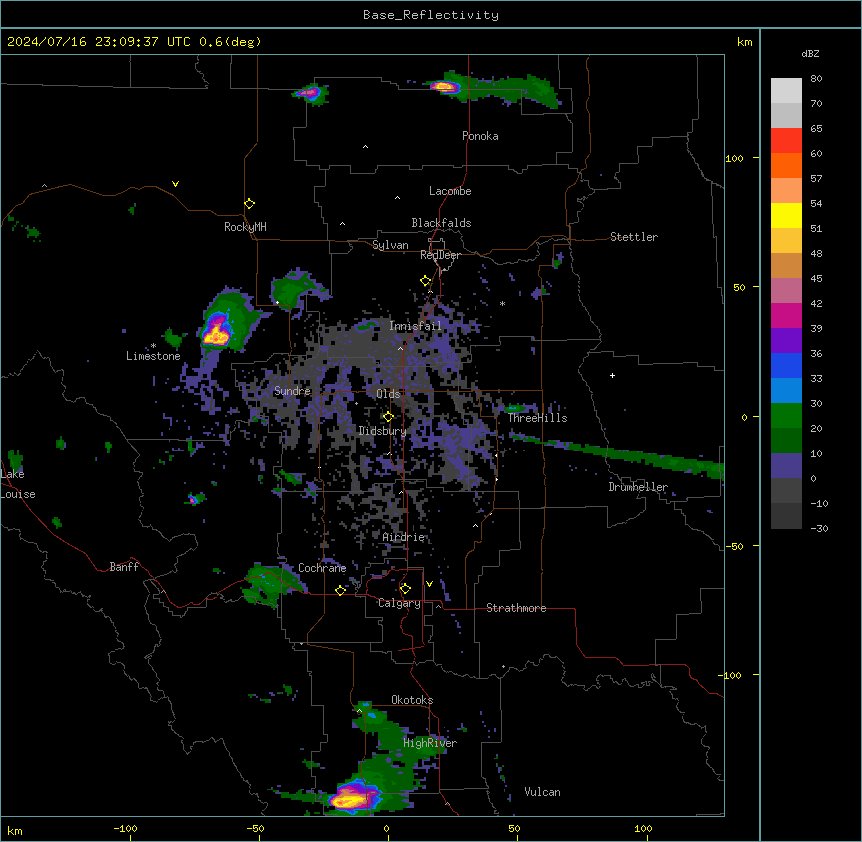The image size is (862, 842).
Task: Click the km unit label at top right
Action: 745,42
